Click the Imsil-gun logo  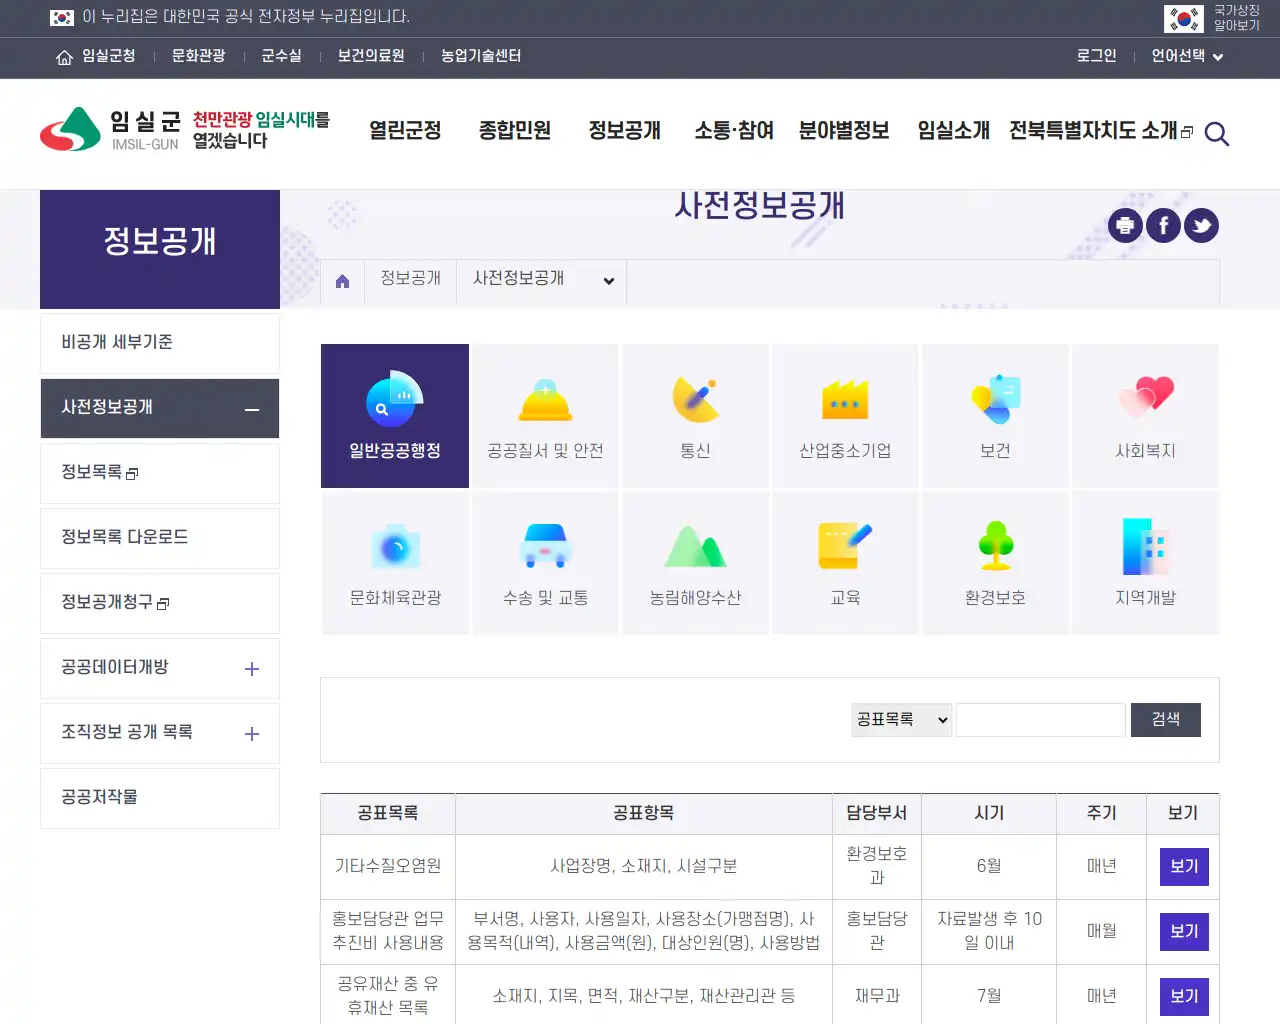(x=110, y=130)
